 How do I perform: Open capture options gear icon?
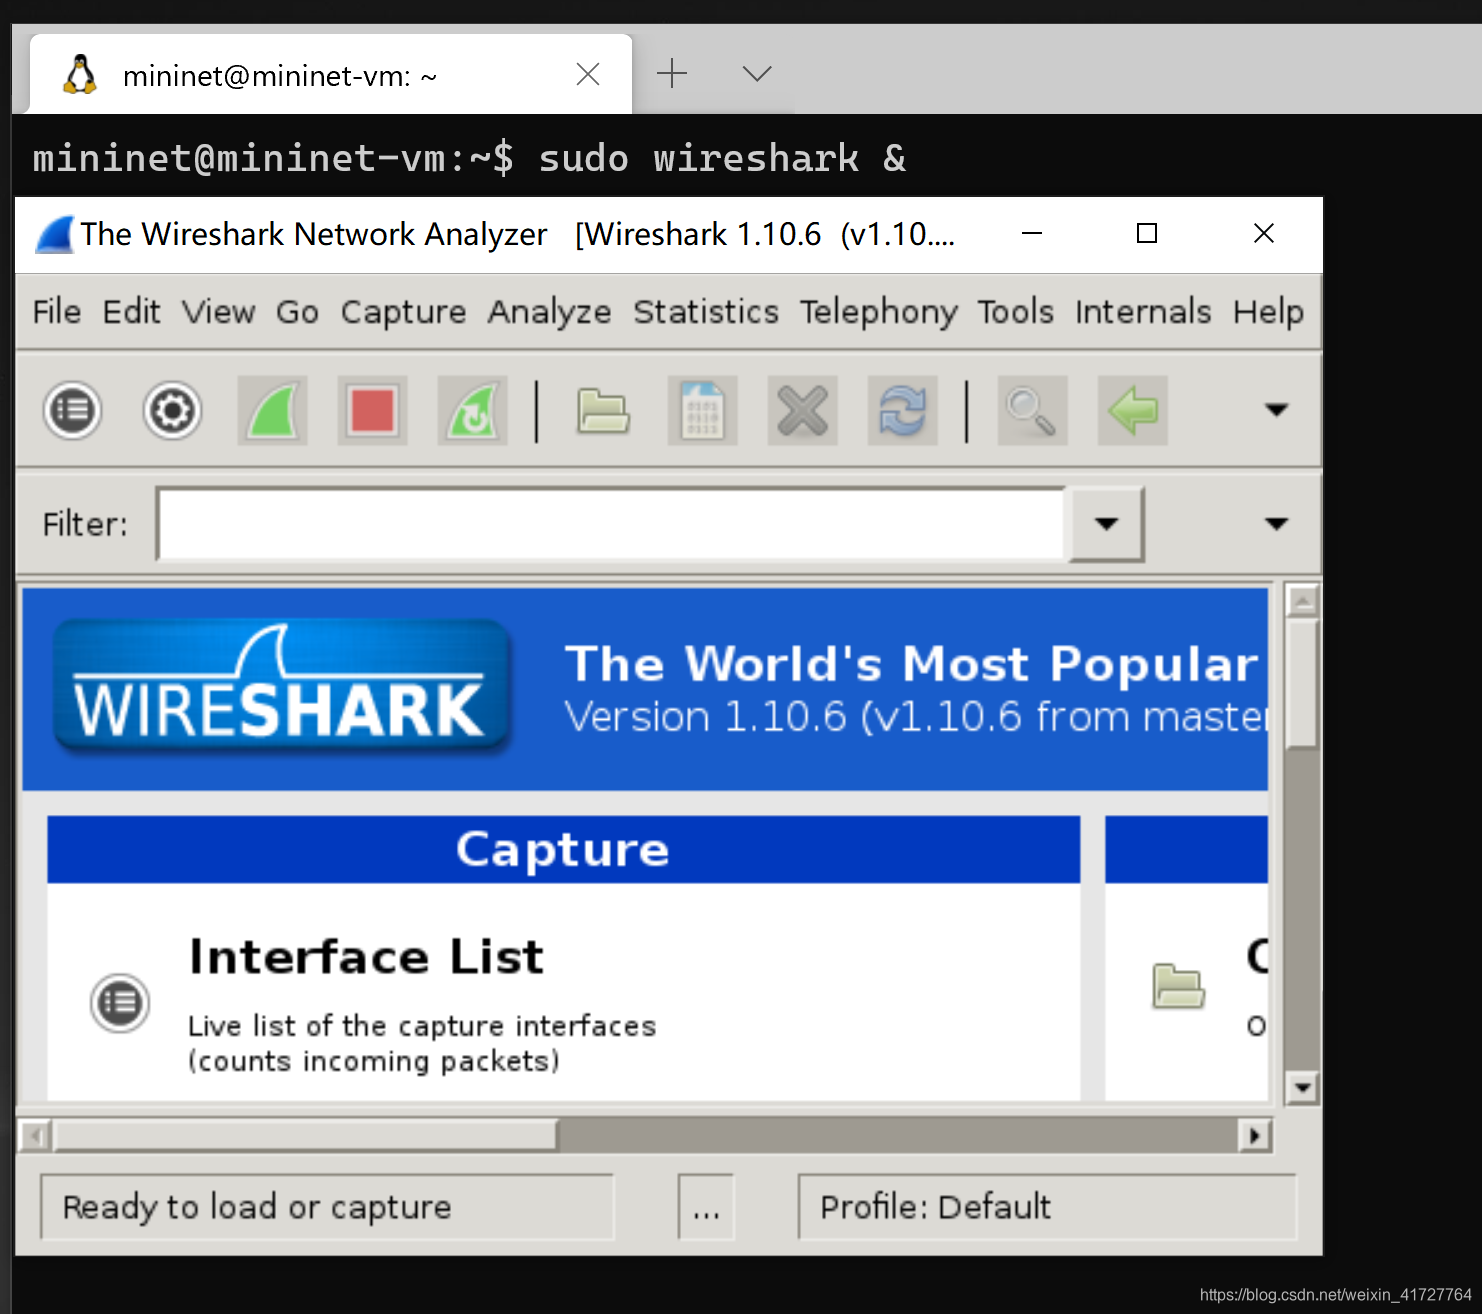[x=172, y=410]
